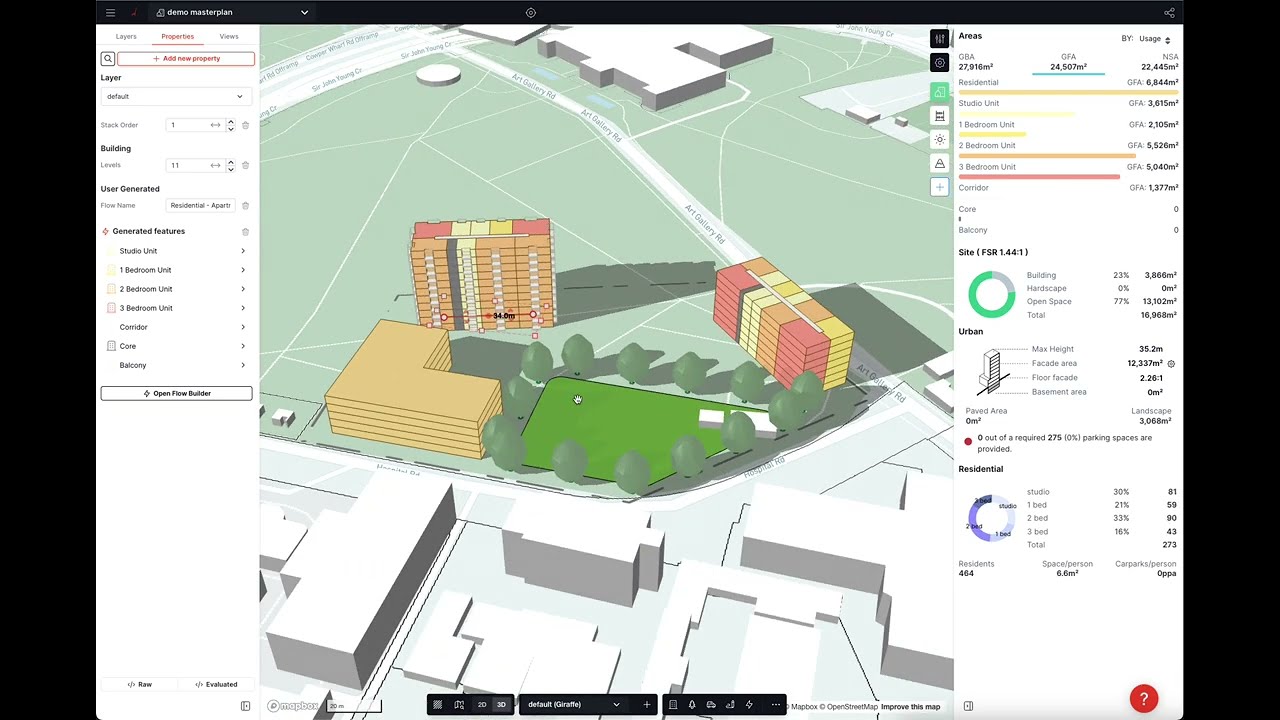Expand the 2 Bedroom Unit feature row

176,289
